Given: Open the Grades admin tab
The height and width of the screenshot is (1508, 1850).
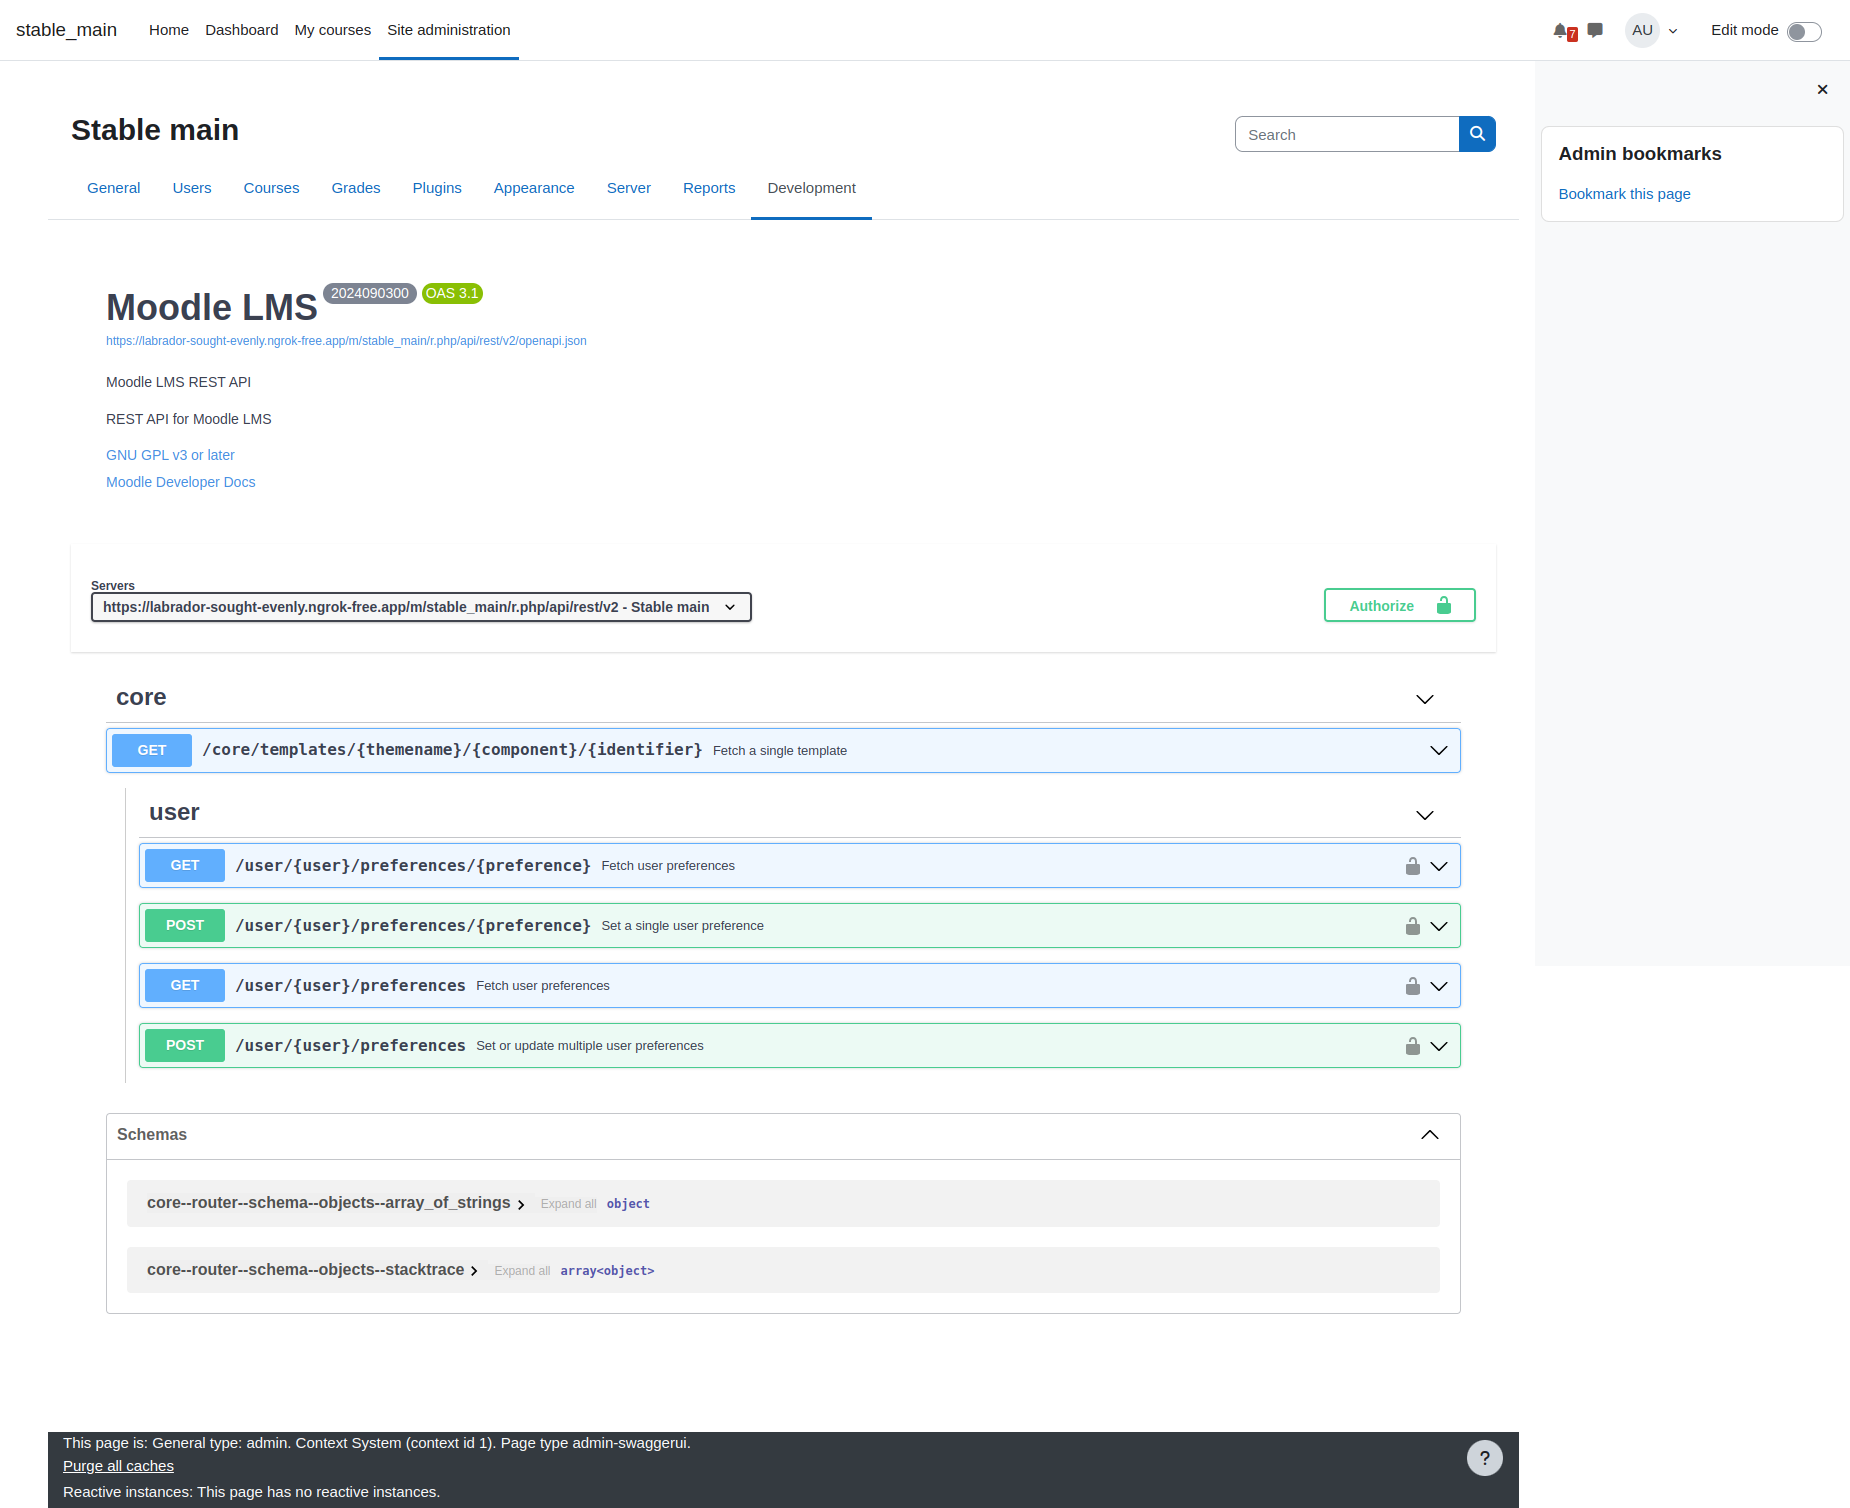Looking at the screenshot, I should (356, 188).
